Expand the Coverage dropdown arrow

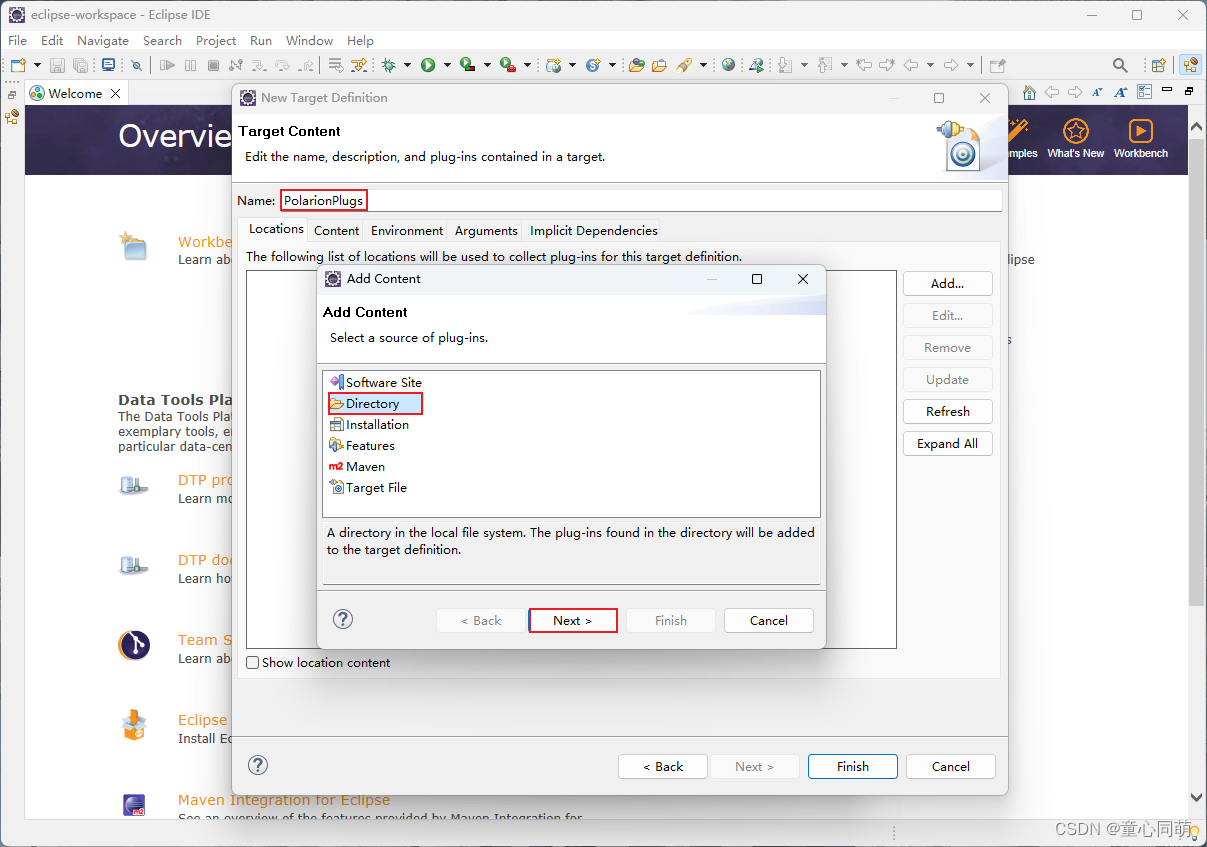pos(487,65)
